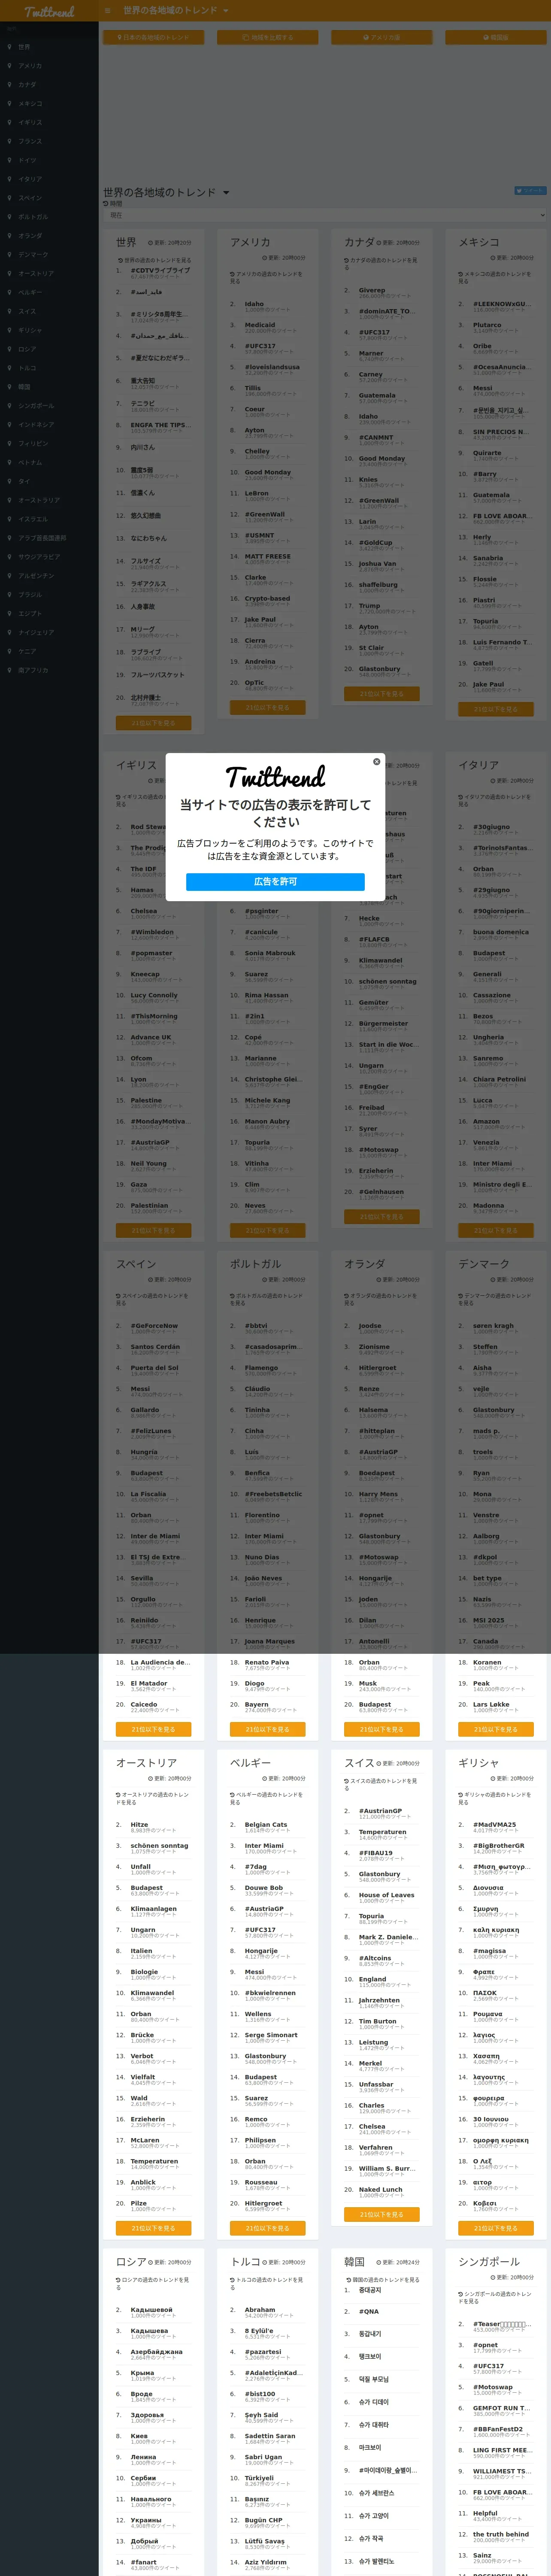The height and width of the screenshot is (2576, 551).
Task: Click the 日本の各地域のトレンド orange button
Action: point(153,37)
